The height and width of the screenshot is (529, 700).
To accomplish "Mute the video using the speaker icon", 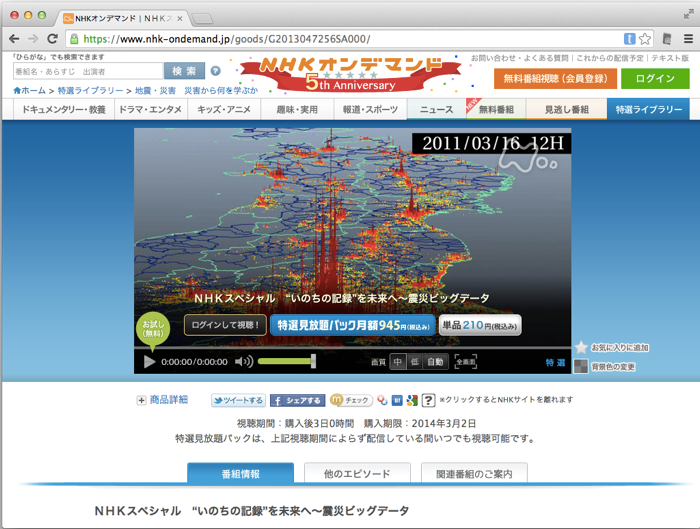I will pyautogui.click(x=243, y=362).
